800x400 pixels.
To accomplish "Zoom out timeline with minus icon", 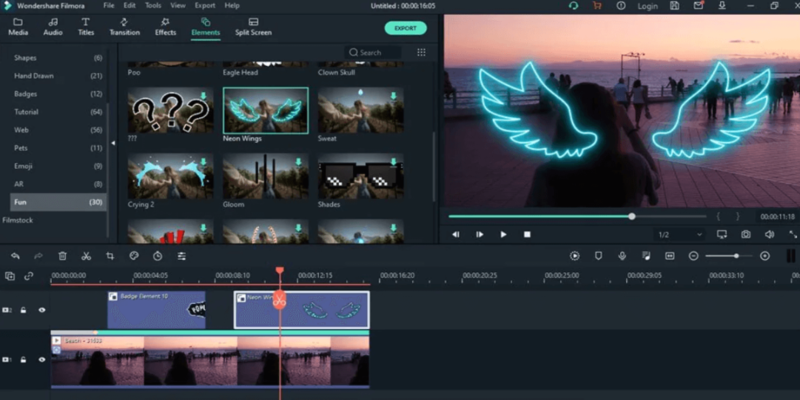I will (693, 256).
